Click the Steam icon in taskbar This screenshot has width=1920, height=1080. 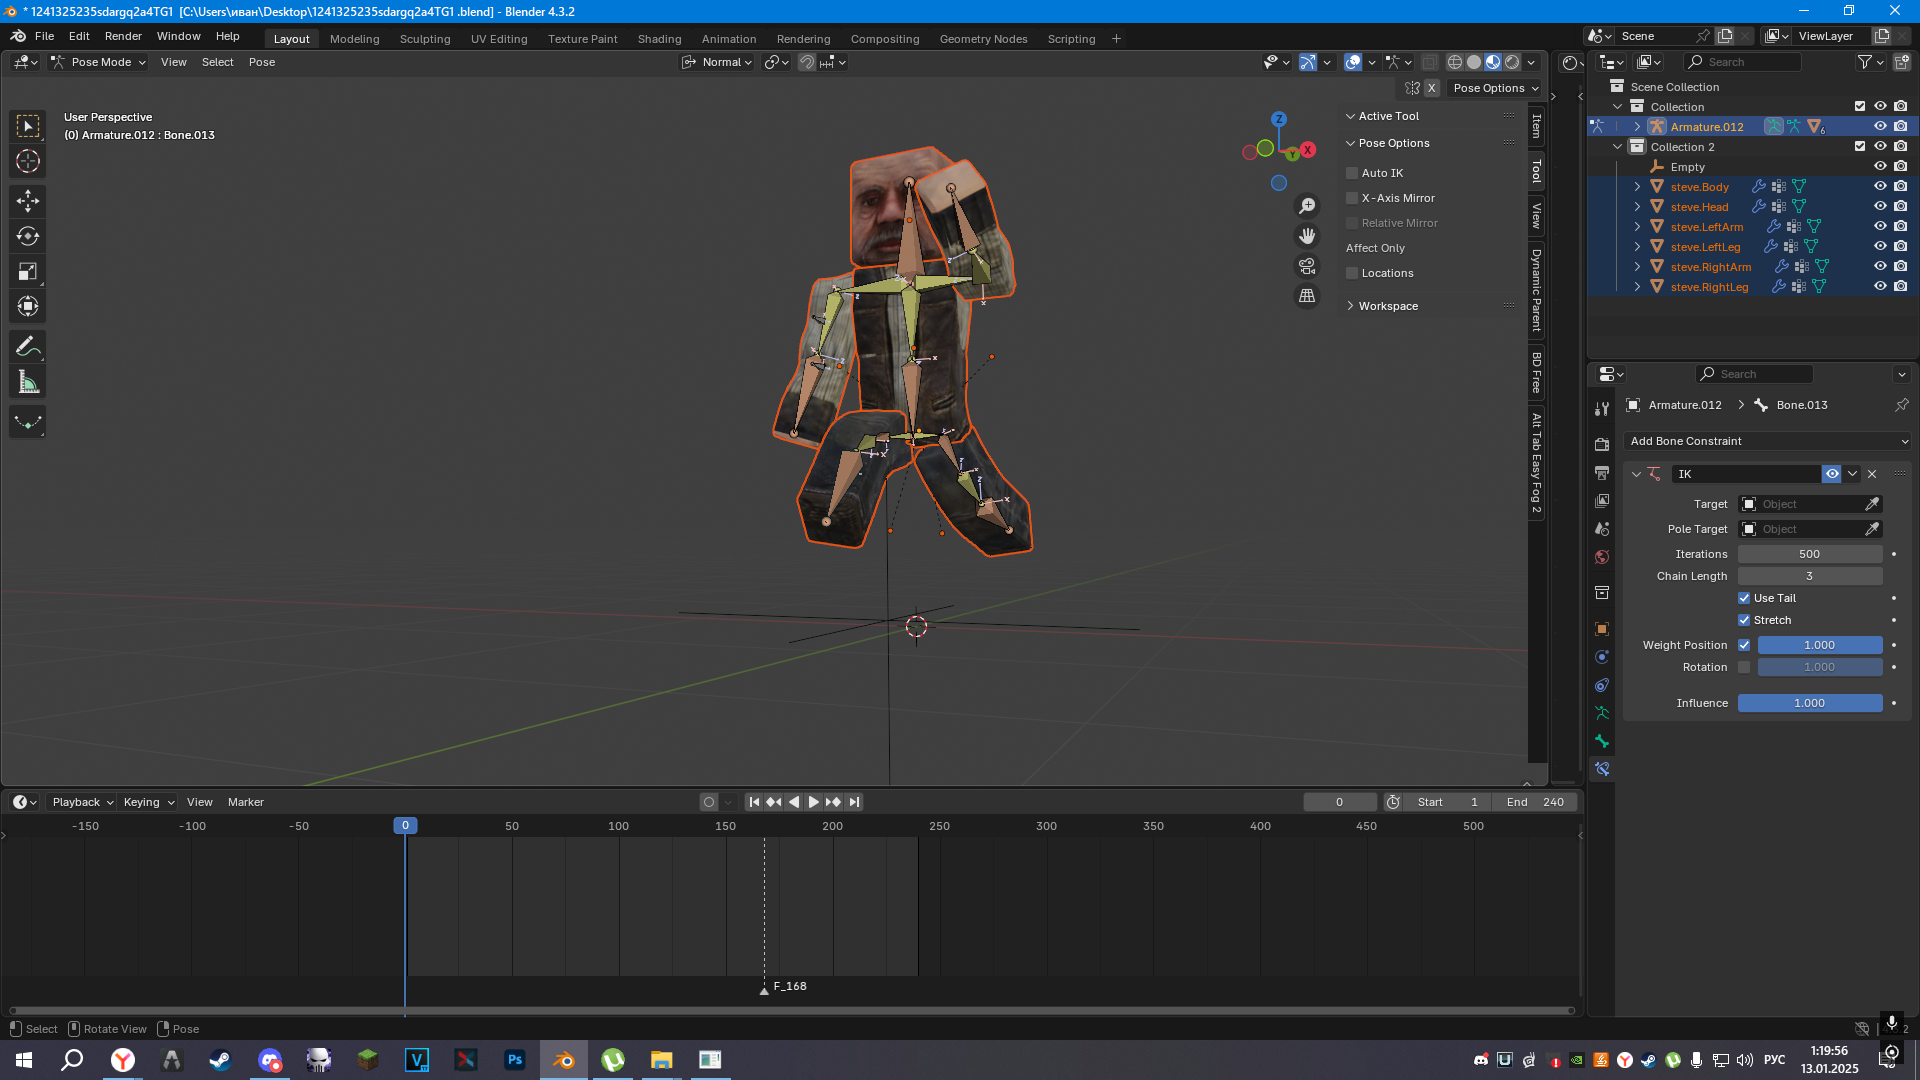coord(220,1060)
